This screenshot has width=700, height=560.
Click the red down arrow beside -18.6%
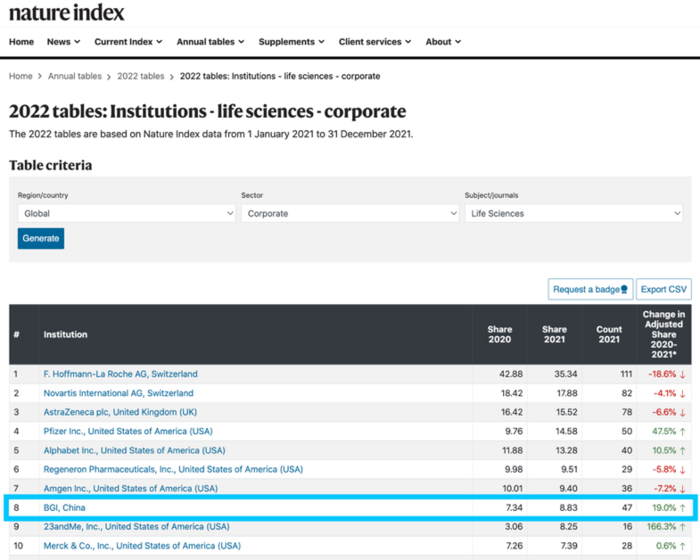tap(682, 374)
